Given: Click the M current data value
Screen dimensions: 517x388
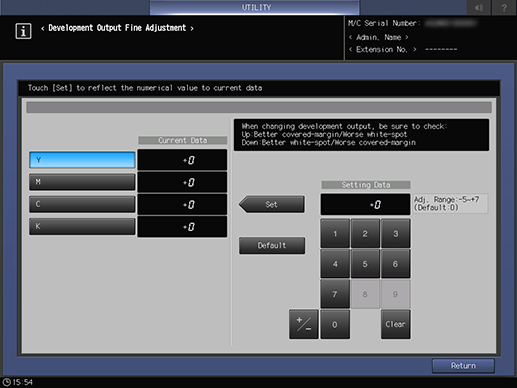Looking at the screenshot, I should click(182, 182).
